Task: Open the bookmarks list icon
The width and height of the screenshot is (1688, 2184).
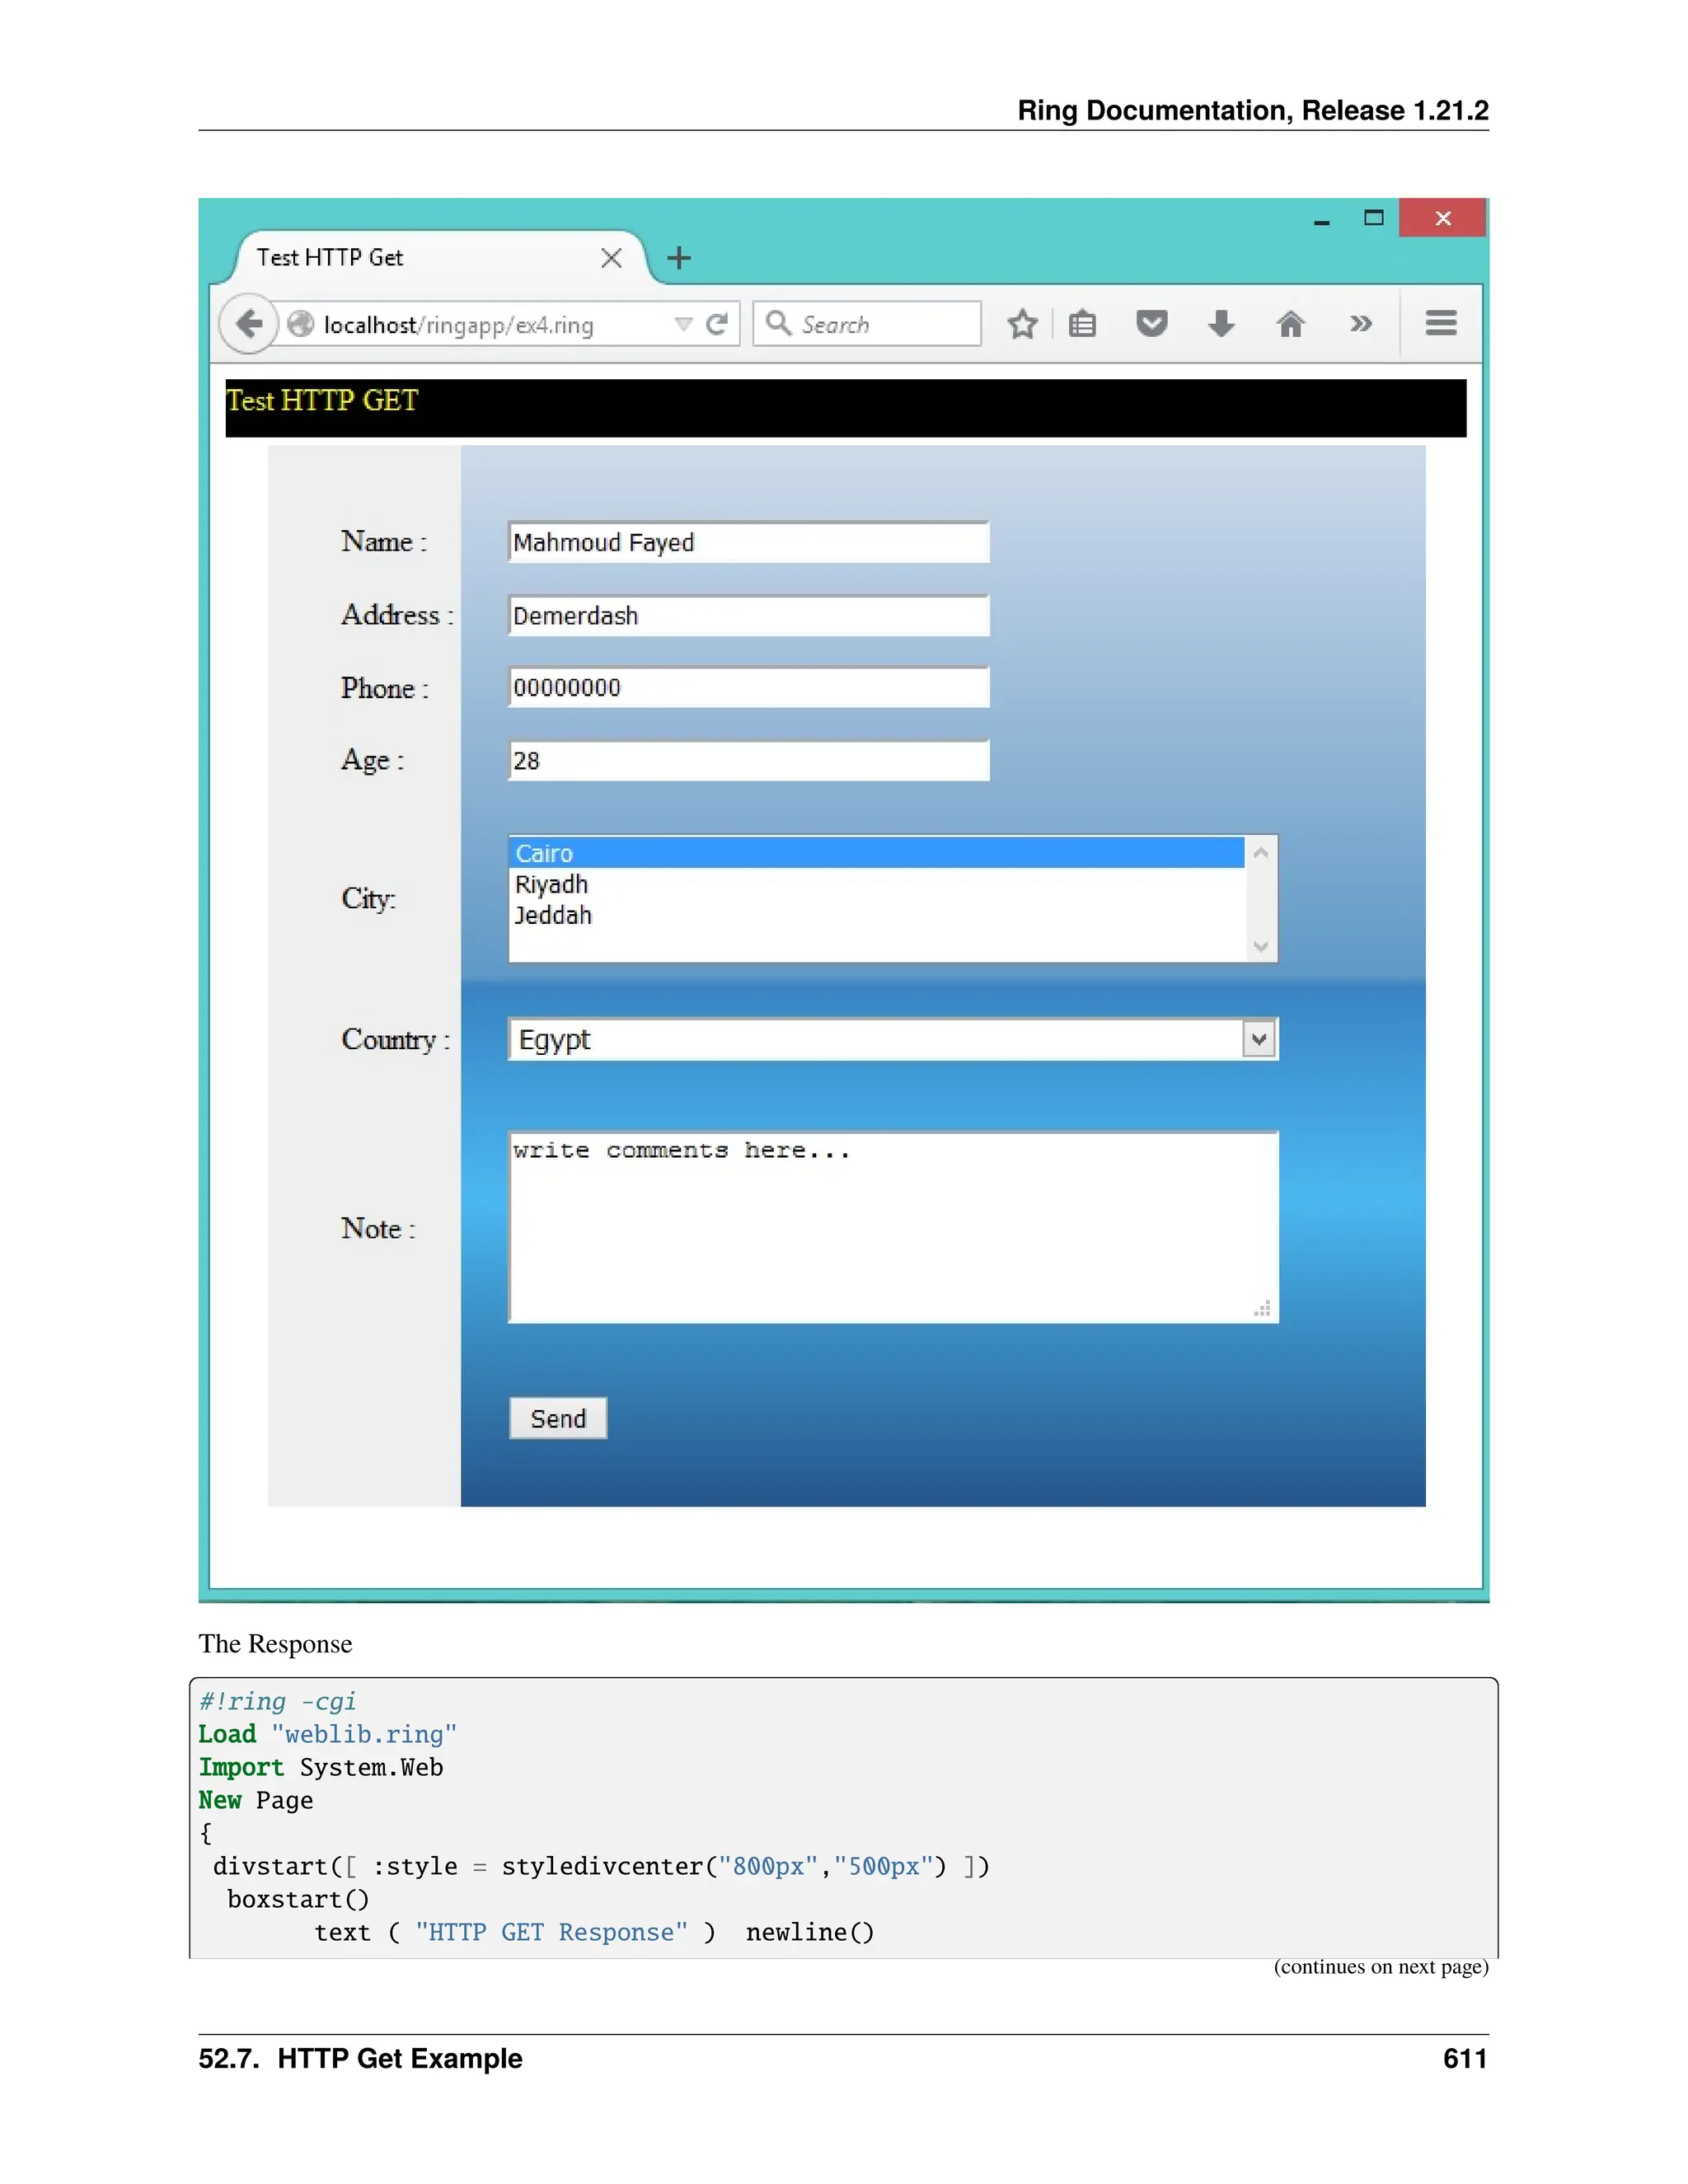Action: (1082, 324)
